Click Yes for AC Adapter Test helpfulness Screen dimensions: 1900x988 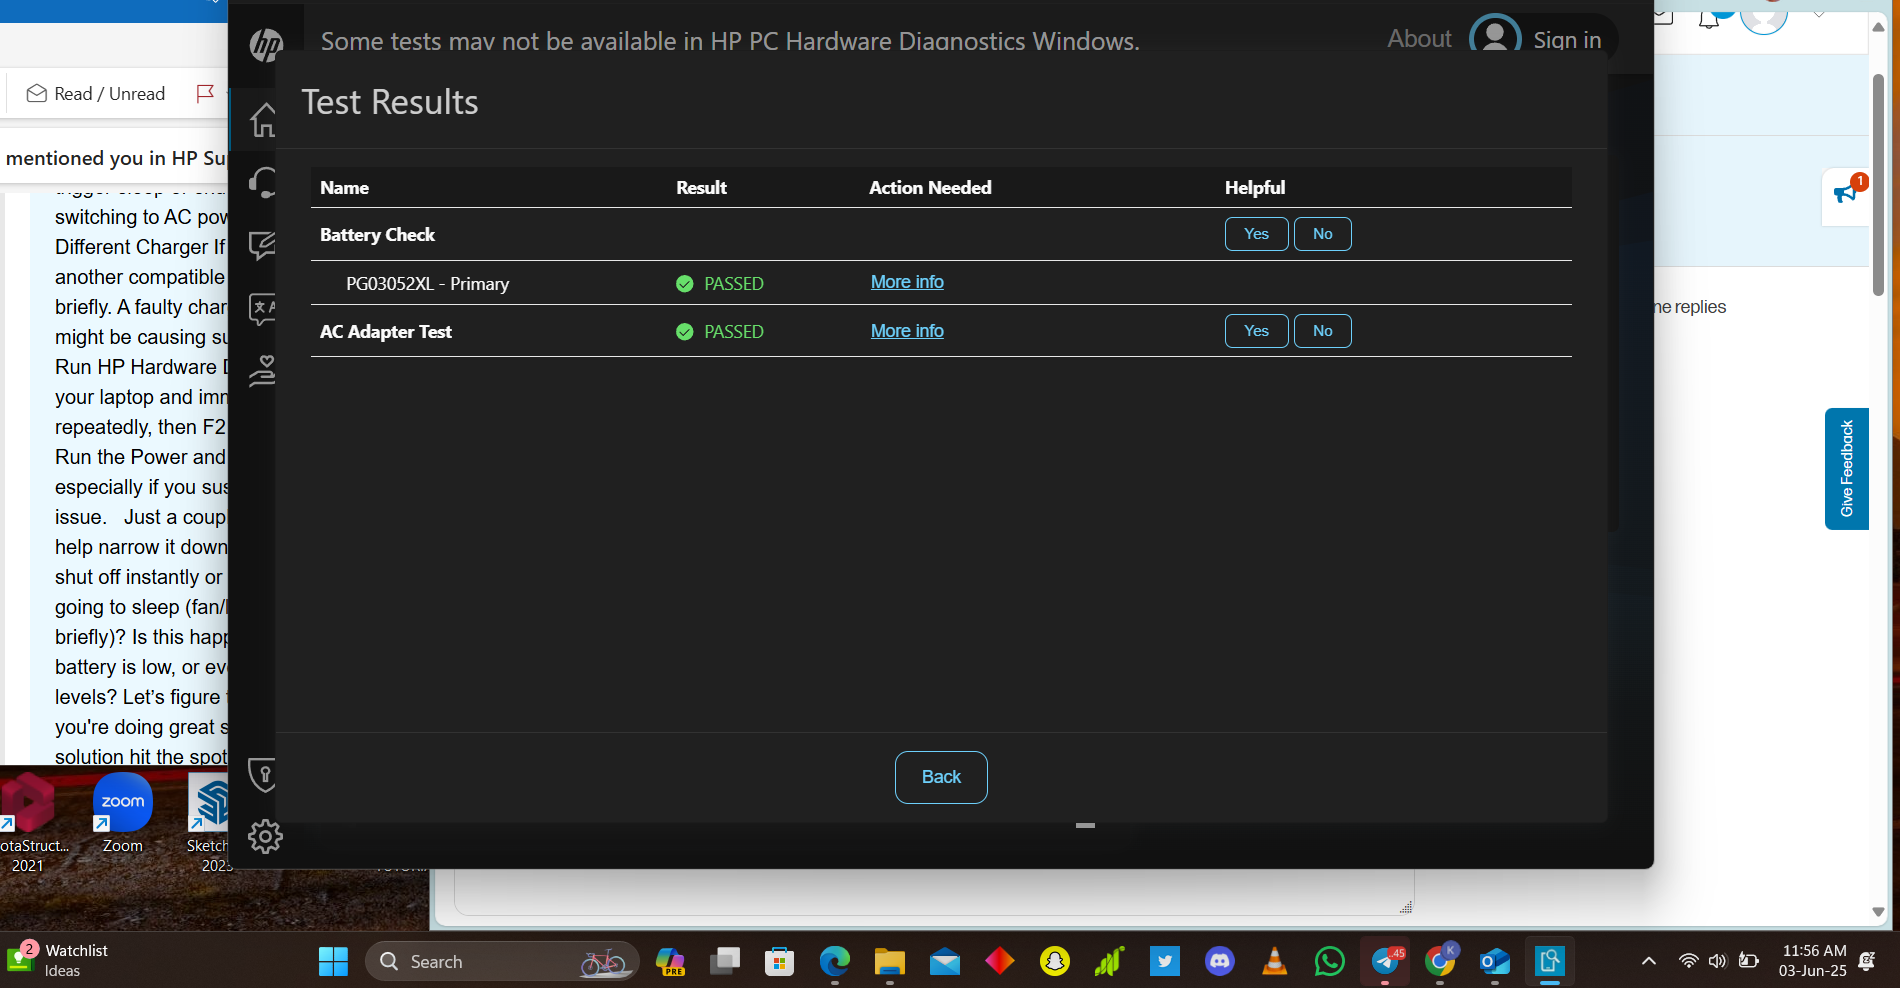1256,331
